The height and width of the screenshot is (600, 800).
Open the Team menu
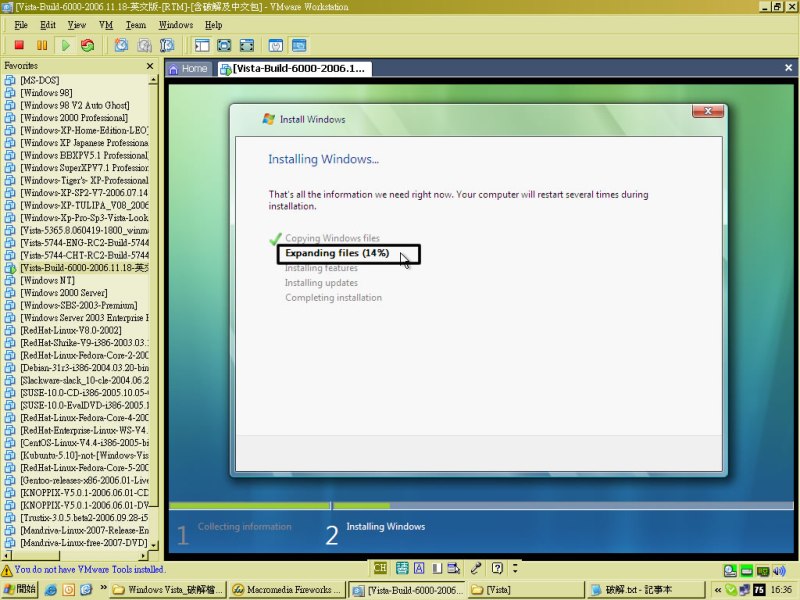click(136, 25)
